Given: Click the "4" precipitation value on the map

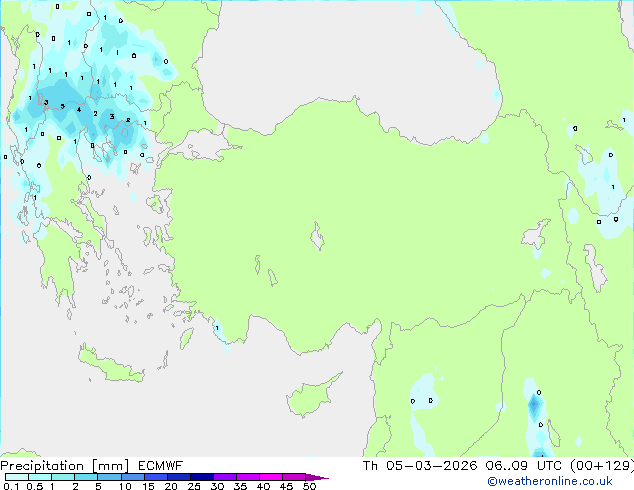Looking at the screenshot, I should pos(79,110).
